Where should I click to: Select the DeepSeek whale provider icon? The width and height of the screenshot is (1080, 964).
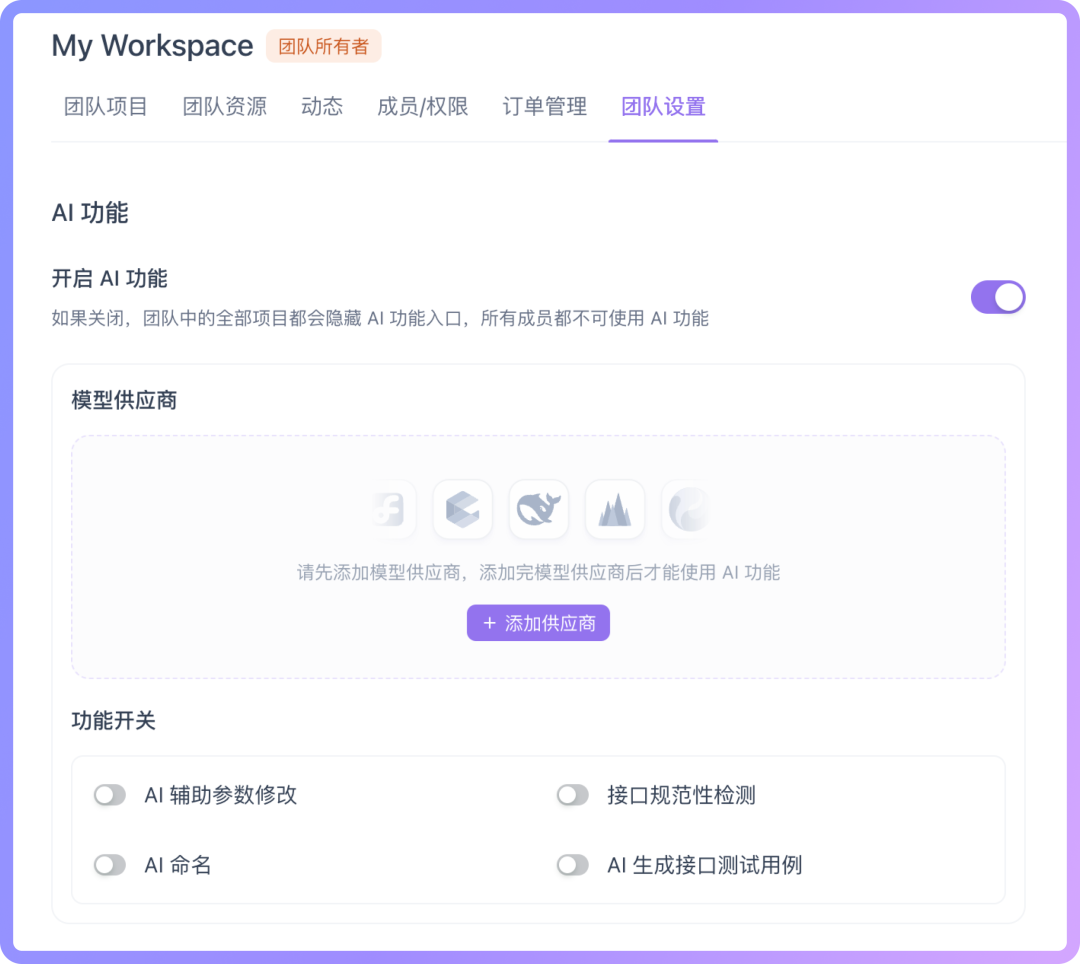(x=538, y=509)
